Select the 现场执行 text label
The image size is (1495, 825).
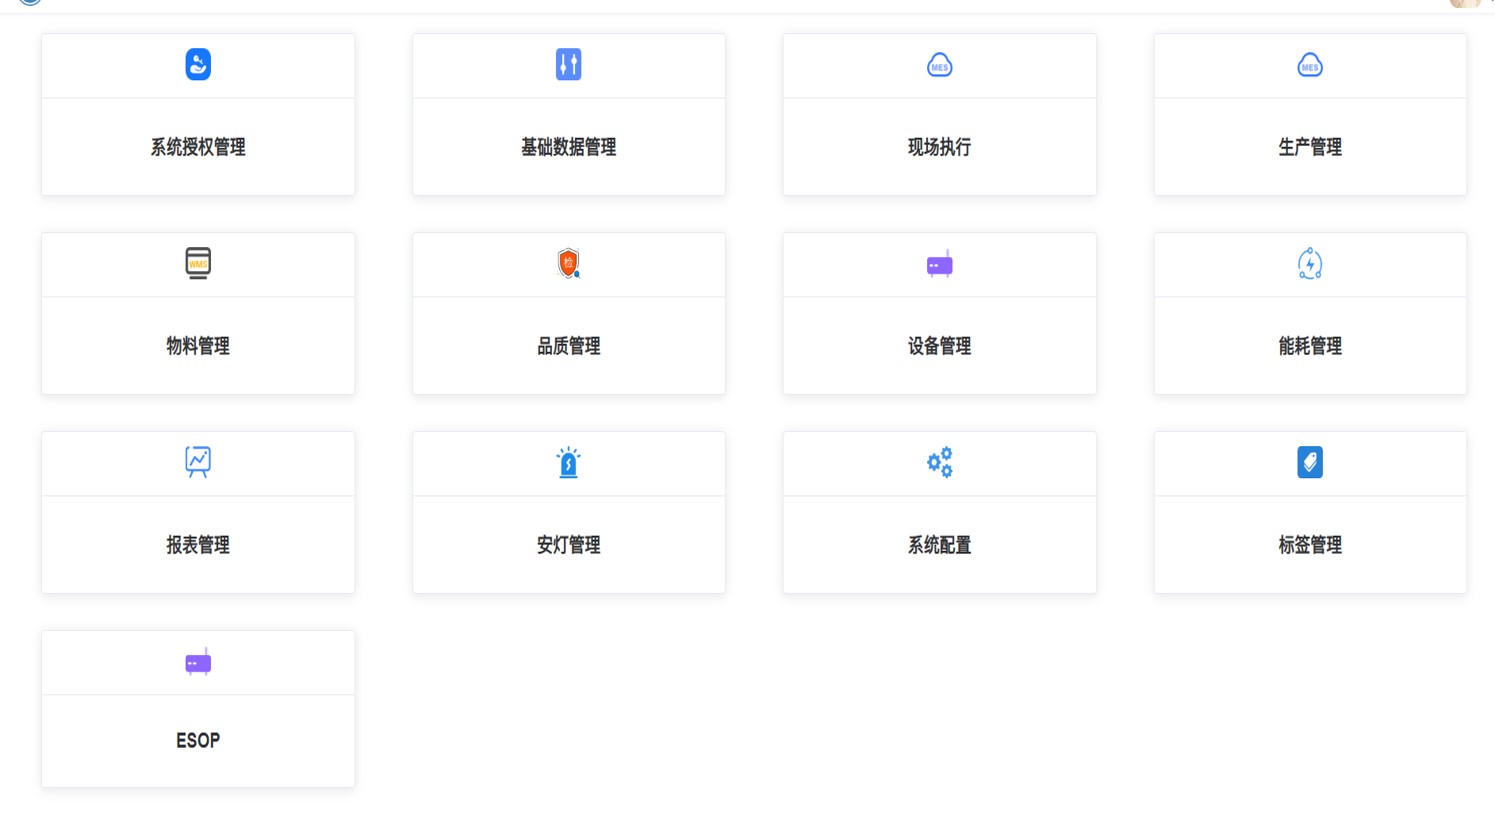point(939,147)
